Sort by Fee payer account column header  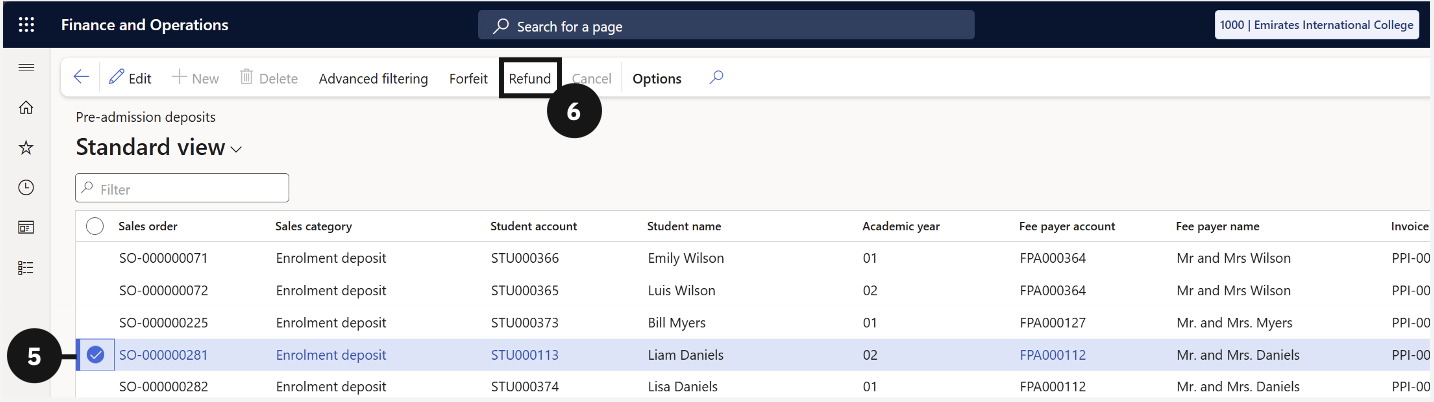click(x=1067, y=226)
